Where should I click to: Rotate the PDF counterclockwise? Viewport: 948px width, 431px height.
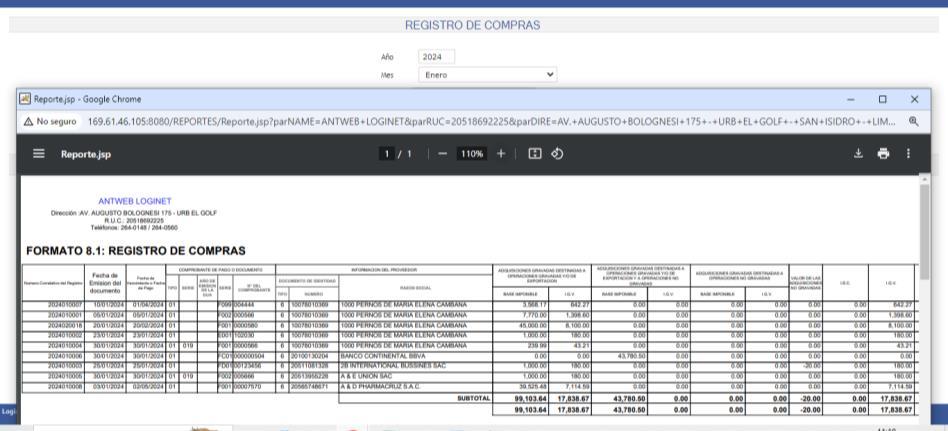[x=557, y=154]
